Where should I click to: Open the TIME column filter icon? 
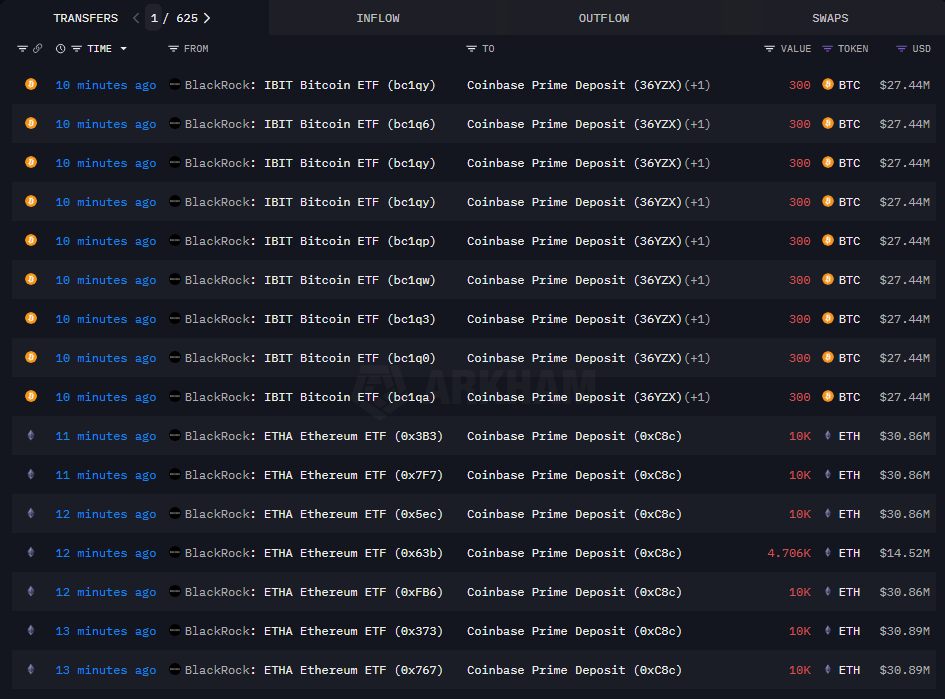tap(77, 49)
